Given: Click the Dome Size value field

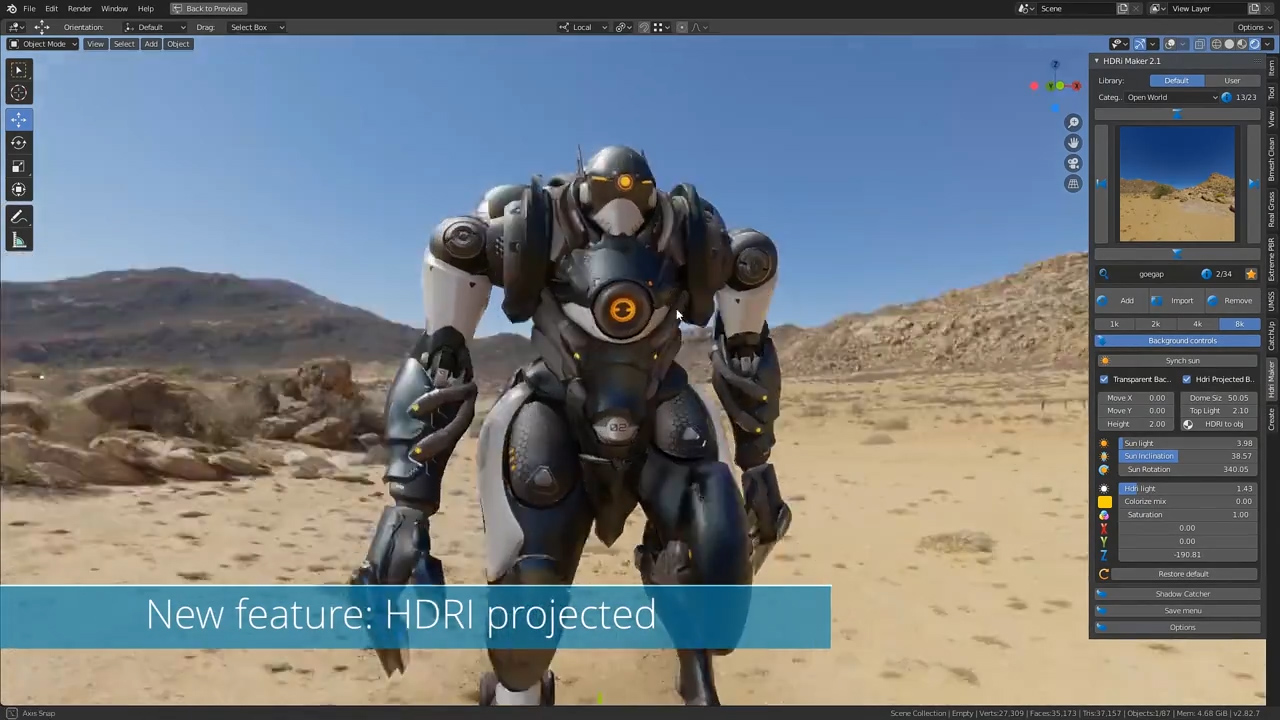Looking at the screenshot, I should click(1219, 398).
